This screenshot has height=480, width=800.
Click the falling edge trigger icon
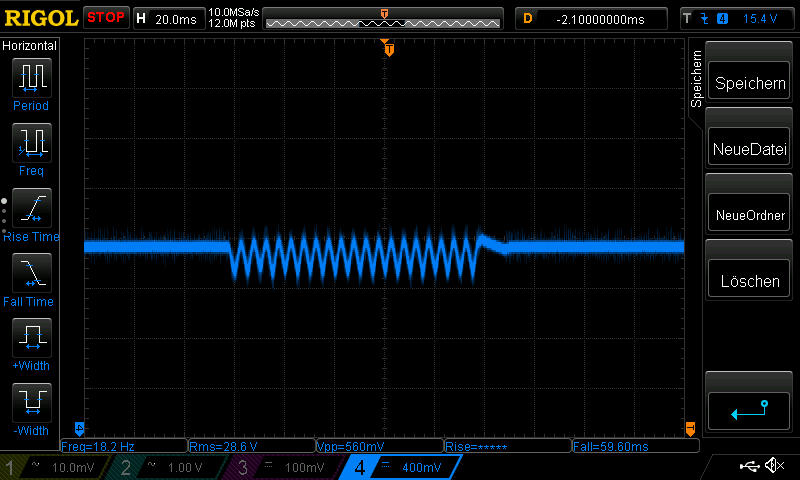(704, 19)
